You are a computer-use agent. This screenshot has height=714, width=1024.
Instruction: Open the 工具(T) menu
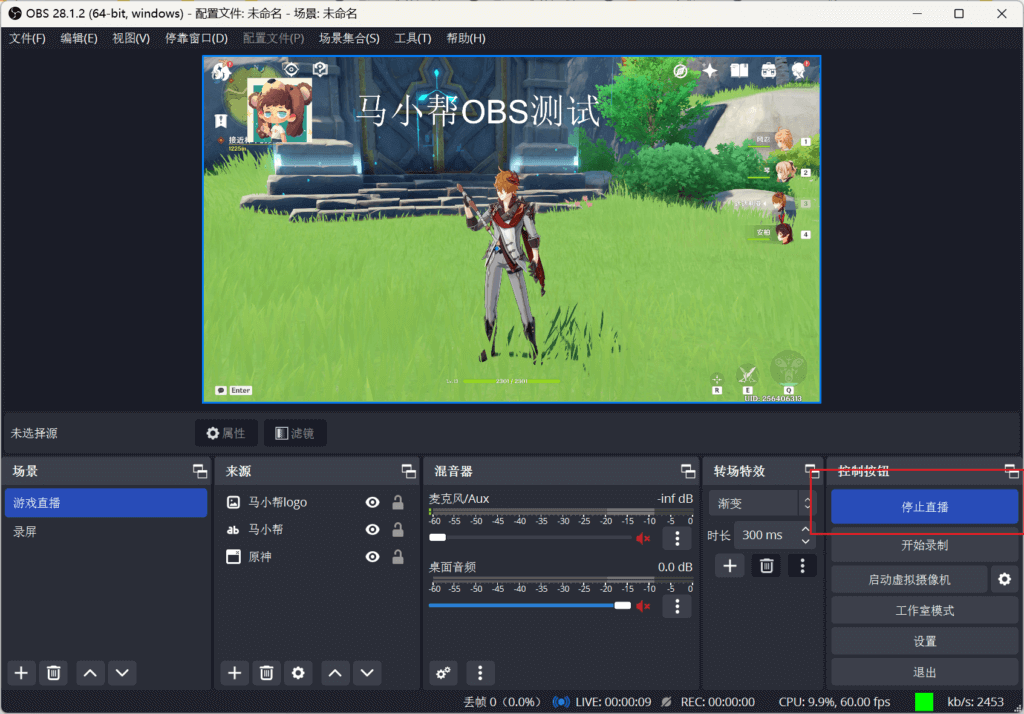[x=412, y=38]
